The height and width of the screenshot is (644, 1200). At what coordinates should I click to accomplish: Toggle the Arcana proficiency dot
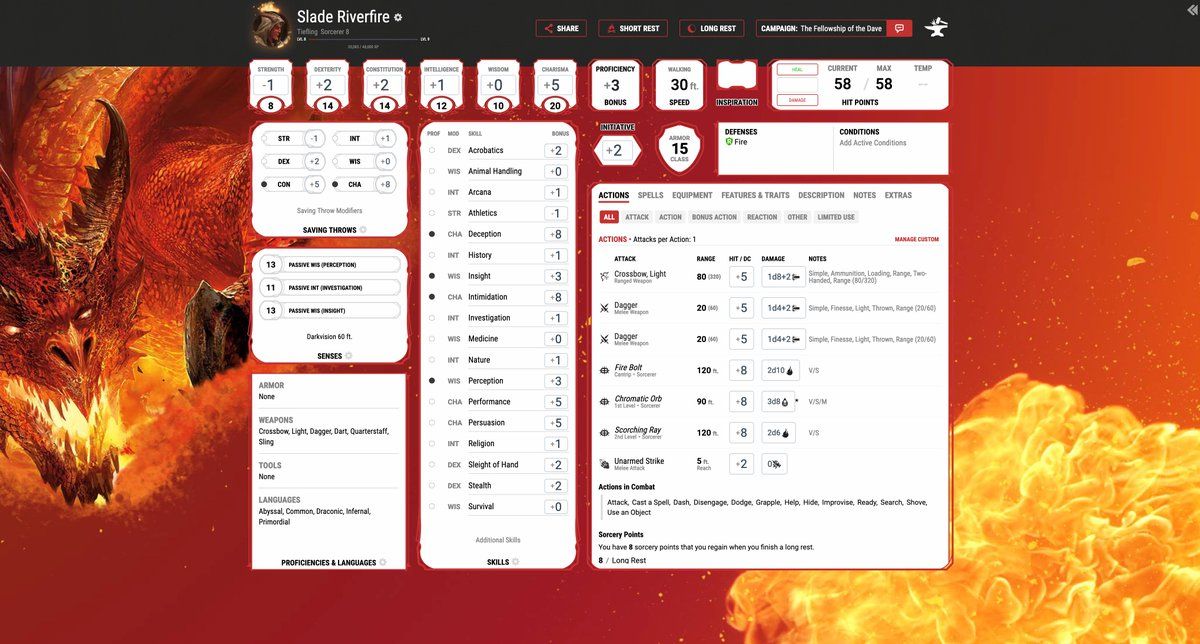click(432, 192)
